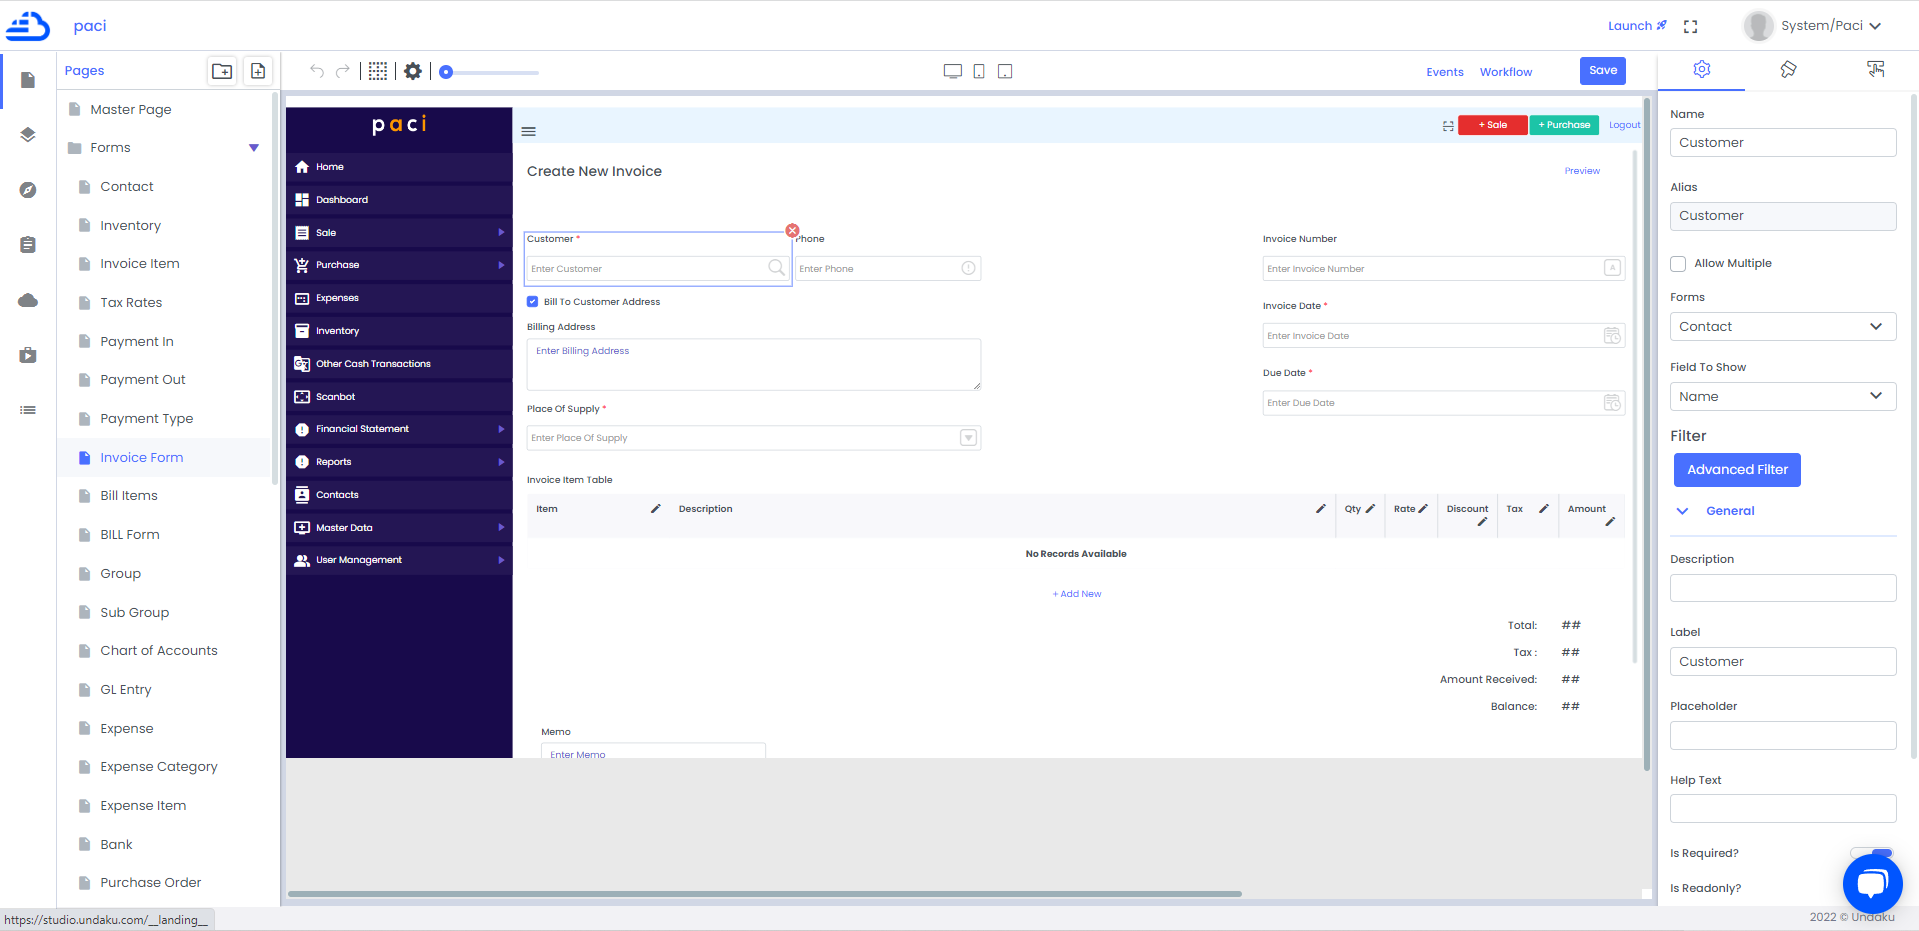1919x931 pixels.
Task: Open the styles paintbrush tab in right panel
Action: point(1789,70)
